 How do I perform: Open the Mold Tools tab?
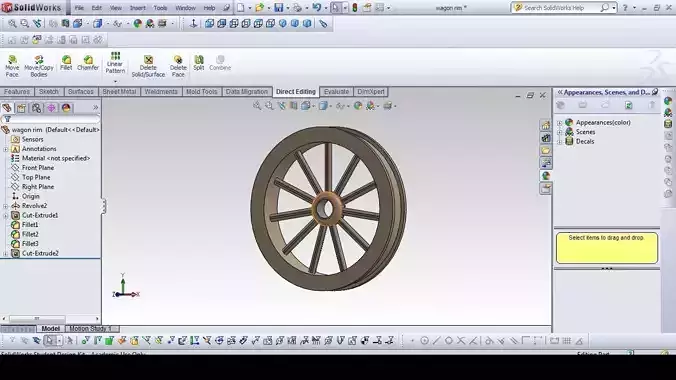tap(201, 91)
